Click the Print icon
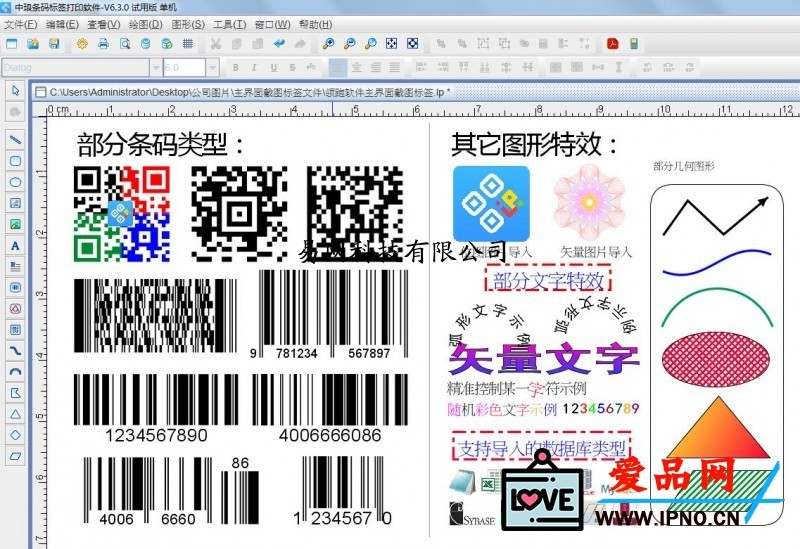This screenshot has width=800, height=549. point(103,44)
